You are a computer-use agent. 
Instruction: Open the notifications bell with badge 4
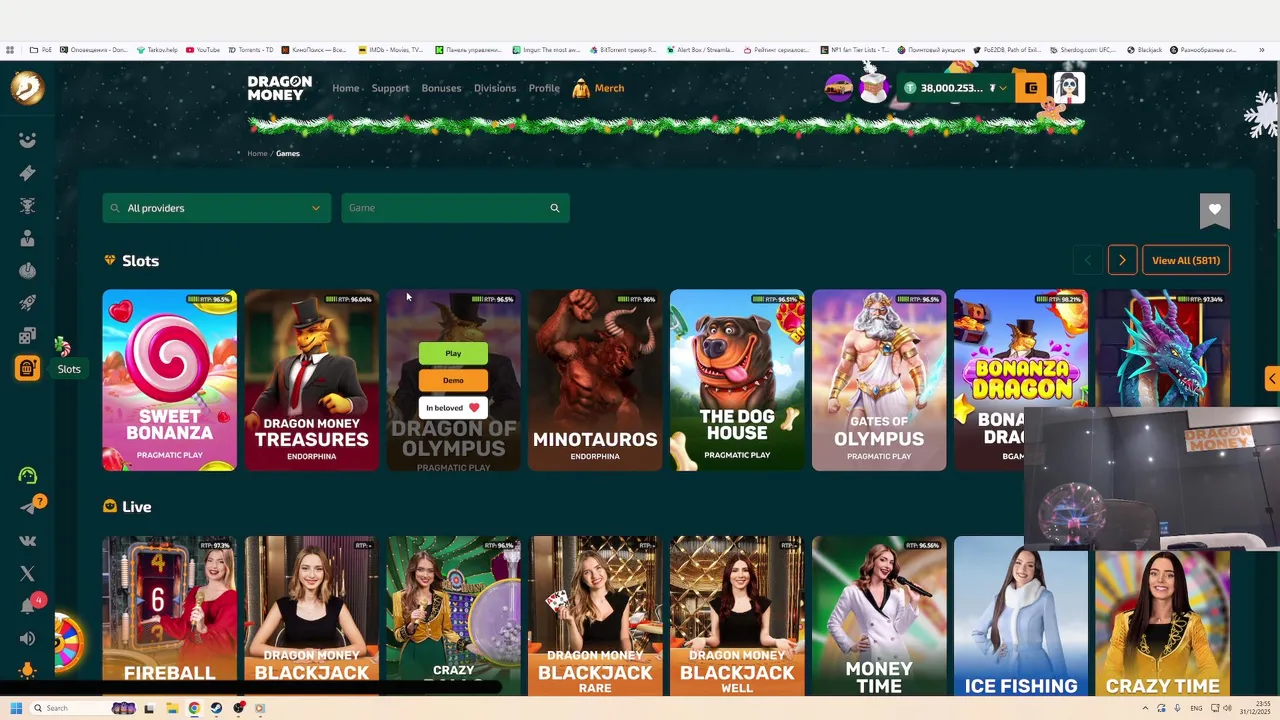(27, 606)
